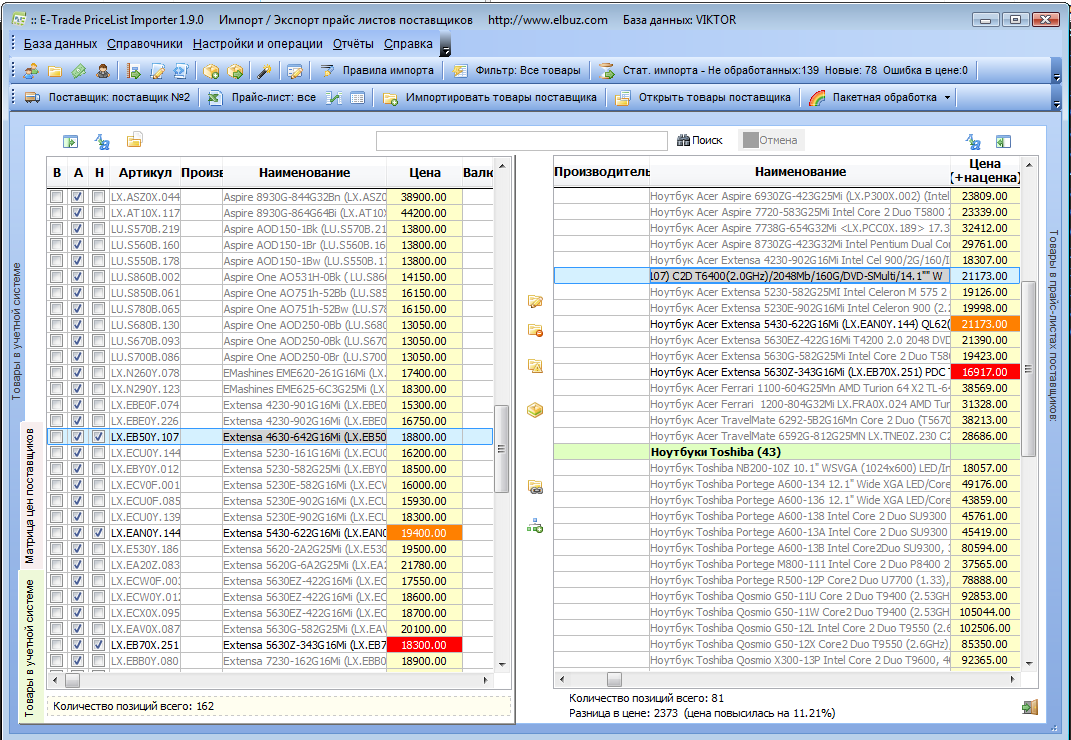The width and height of the screenshot is (1071, 740).
Task: Click the left panel Aa font icon
Action: pos(102,141)
